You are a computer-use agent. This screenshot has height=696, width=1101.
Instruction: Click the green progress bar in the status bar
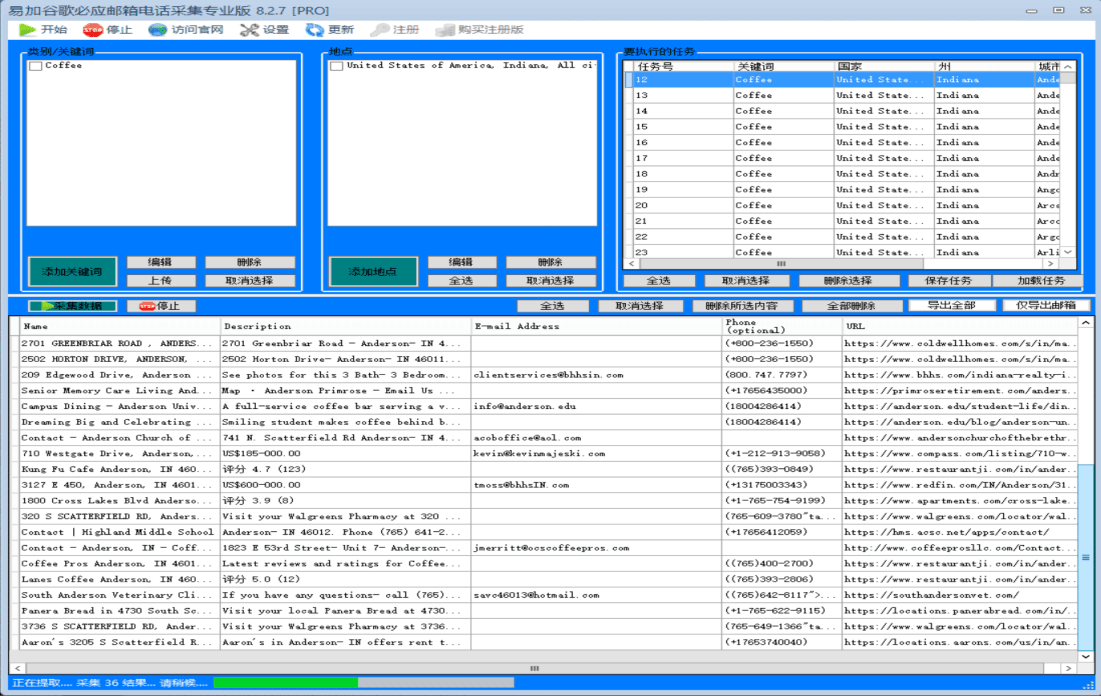tap(286, 683)
